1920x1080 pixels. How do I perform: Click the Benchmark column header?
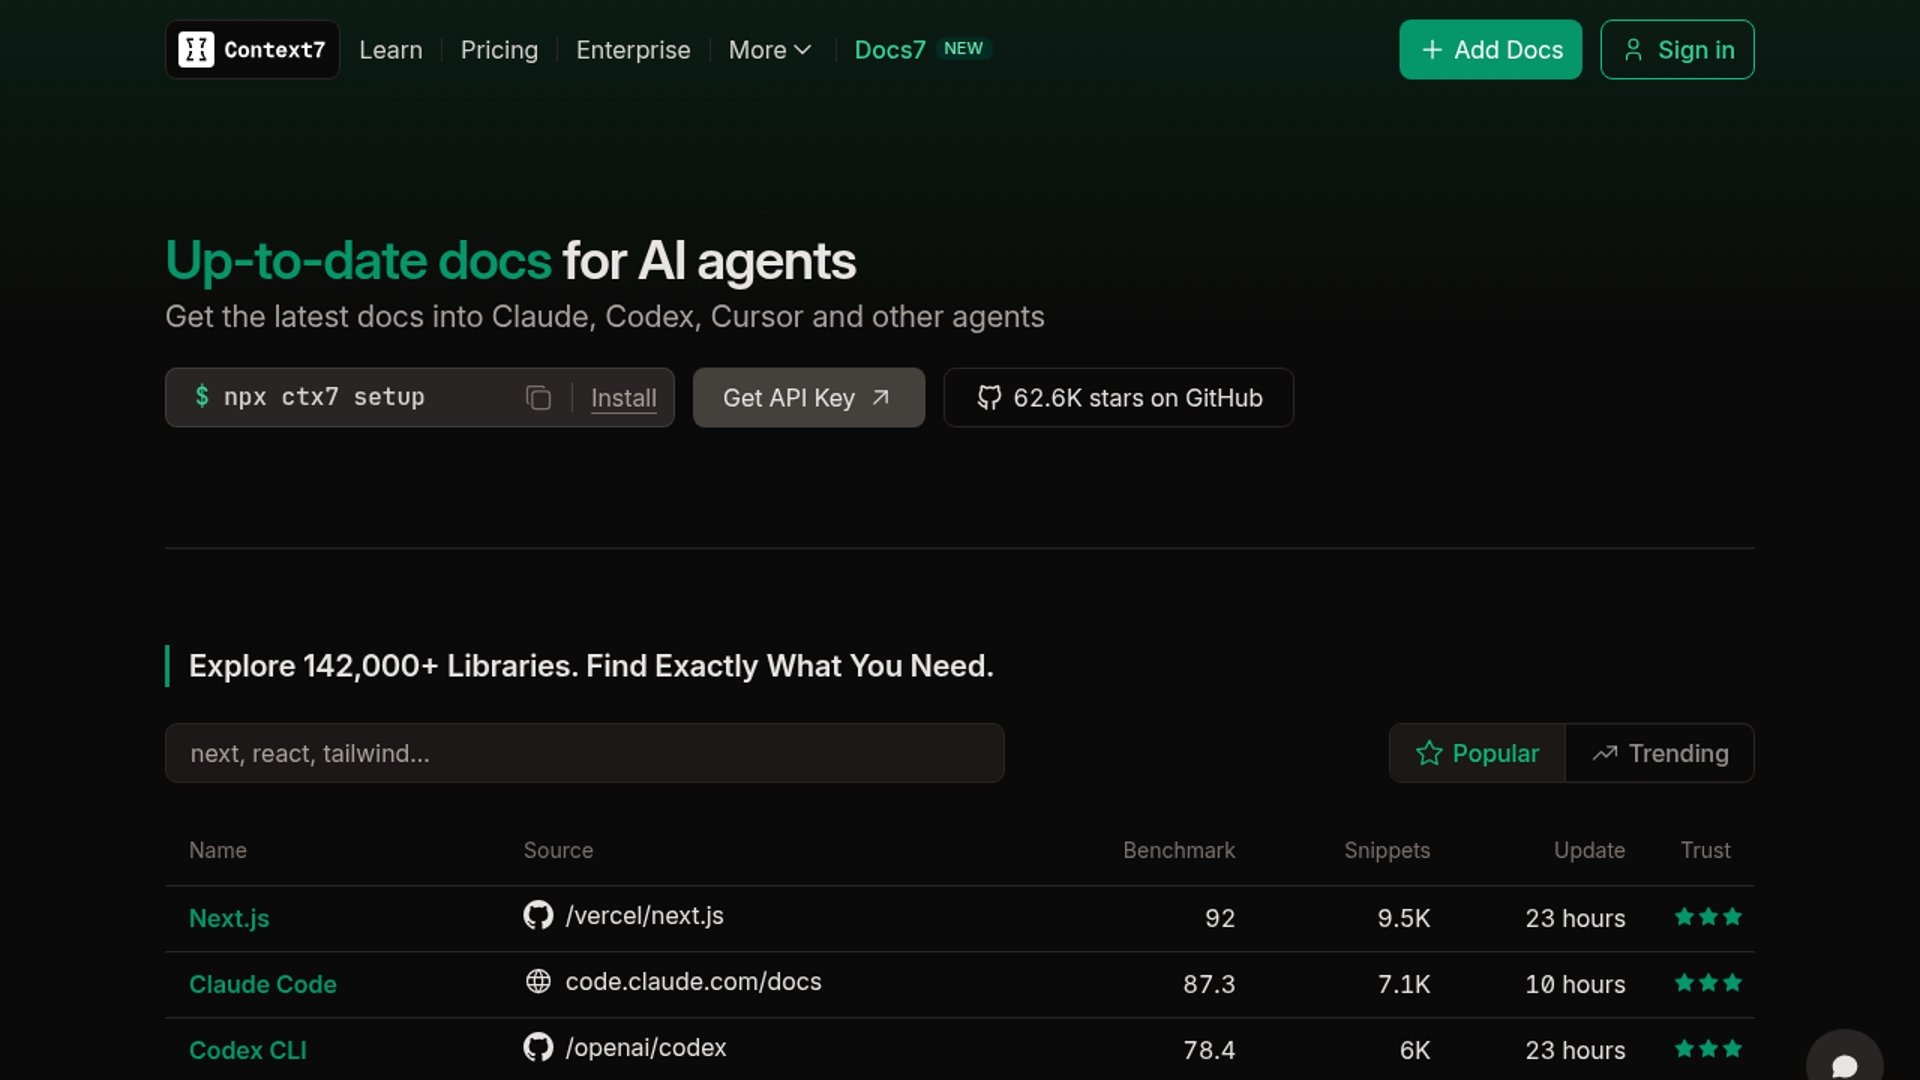(1178, 850)
